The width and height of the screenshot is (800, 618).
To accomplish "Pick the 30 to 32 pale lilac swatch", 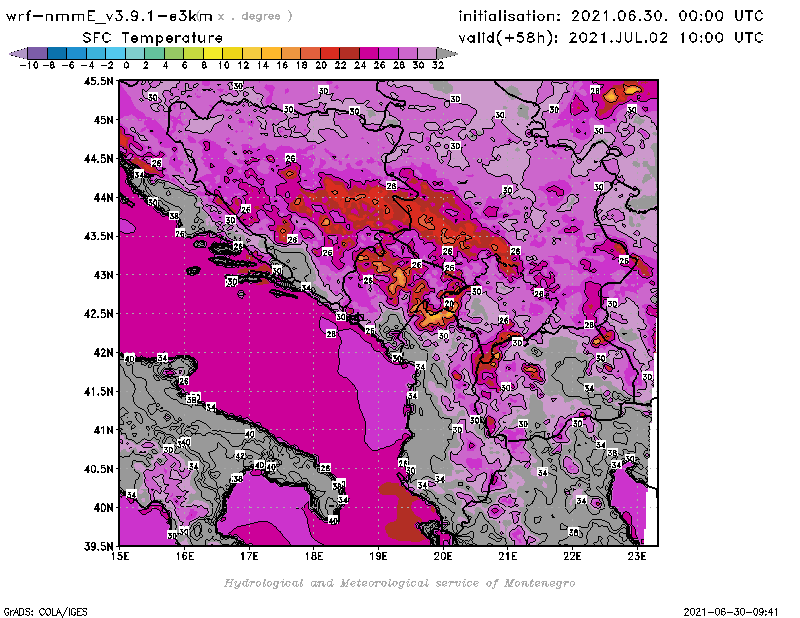I will [x=427, y=53].
